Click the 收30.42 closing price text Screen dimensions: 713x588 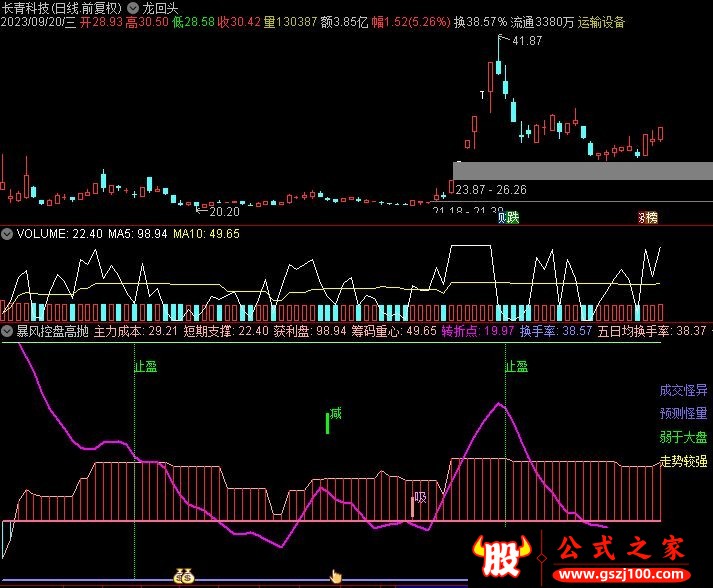pyautogui.click(x=239, y=22)
